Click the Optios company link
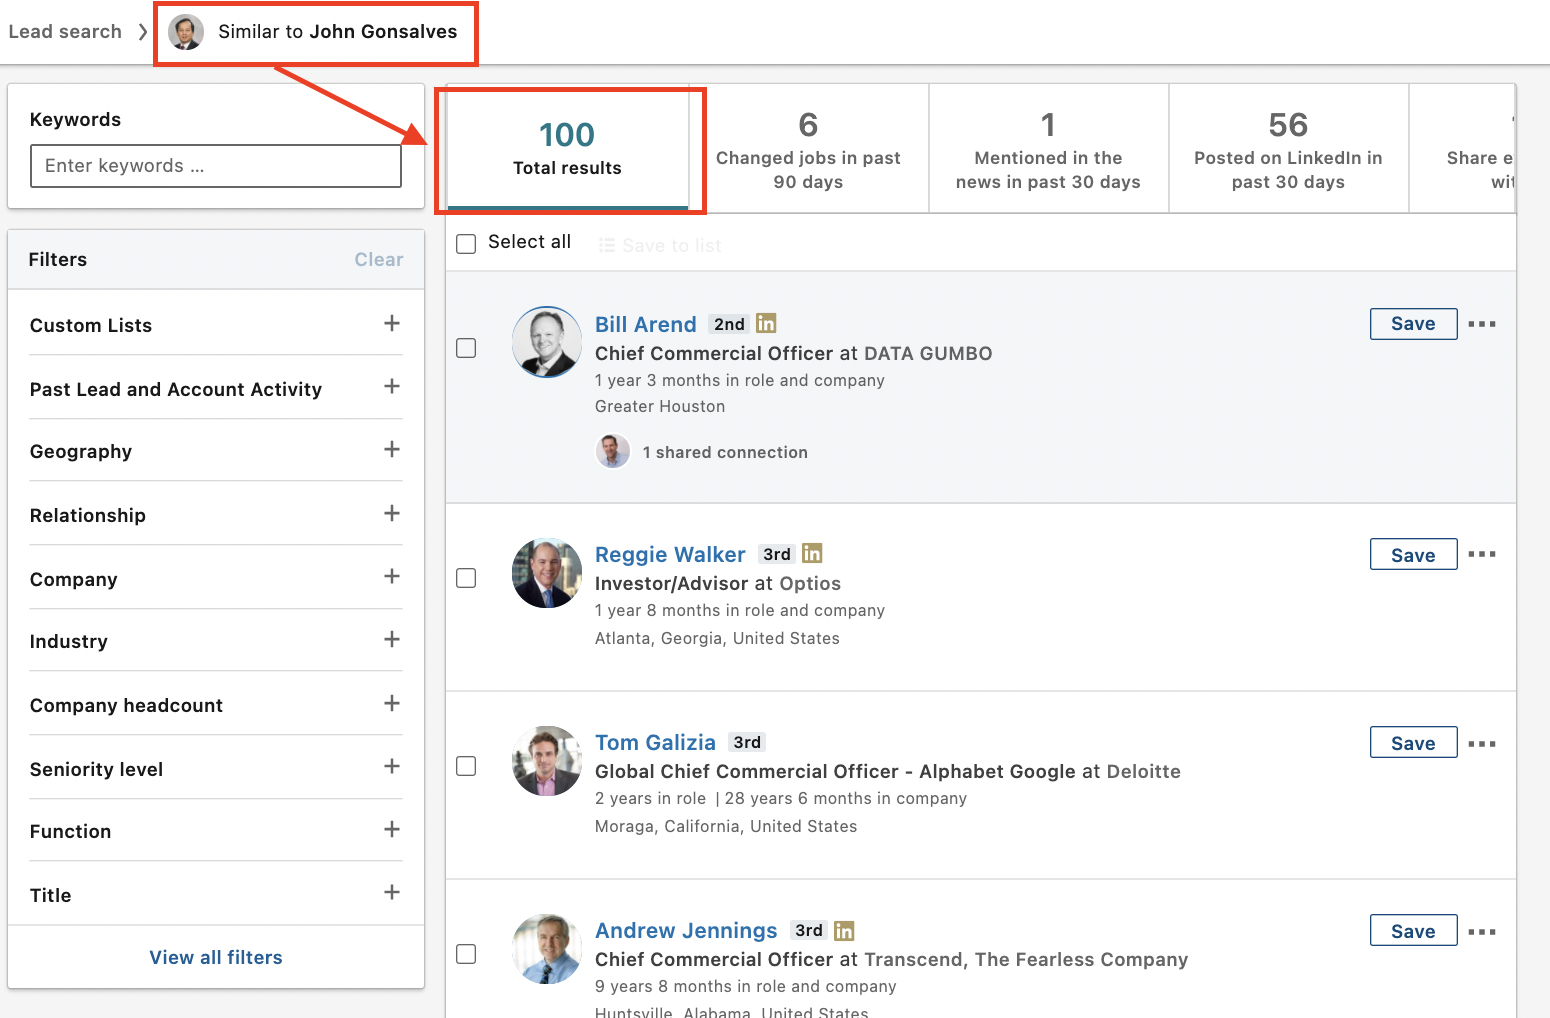The width and height of the screenshot is (1550, 1018). point(810,583)
